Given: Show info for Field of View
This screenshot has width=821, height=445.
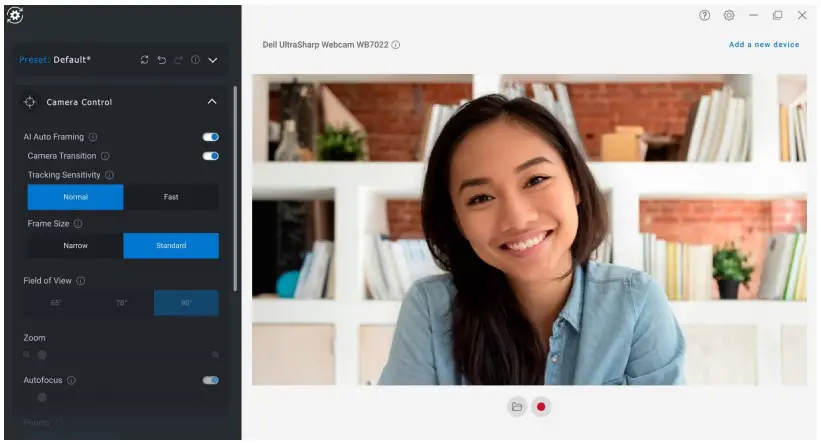Looking at the screenshot, I should point(81,281).
